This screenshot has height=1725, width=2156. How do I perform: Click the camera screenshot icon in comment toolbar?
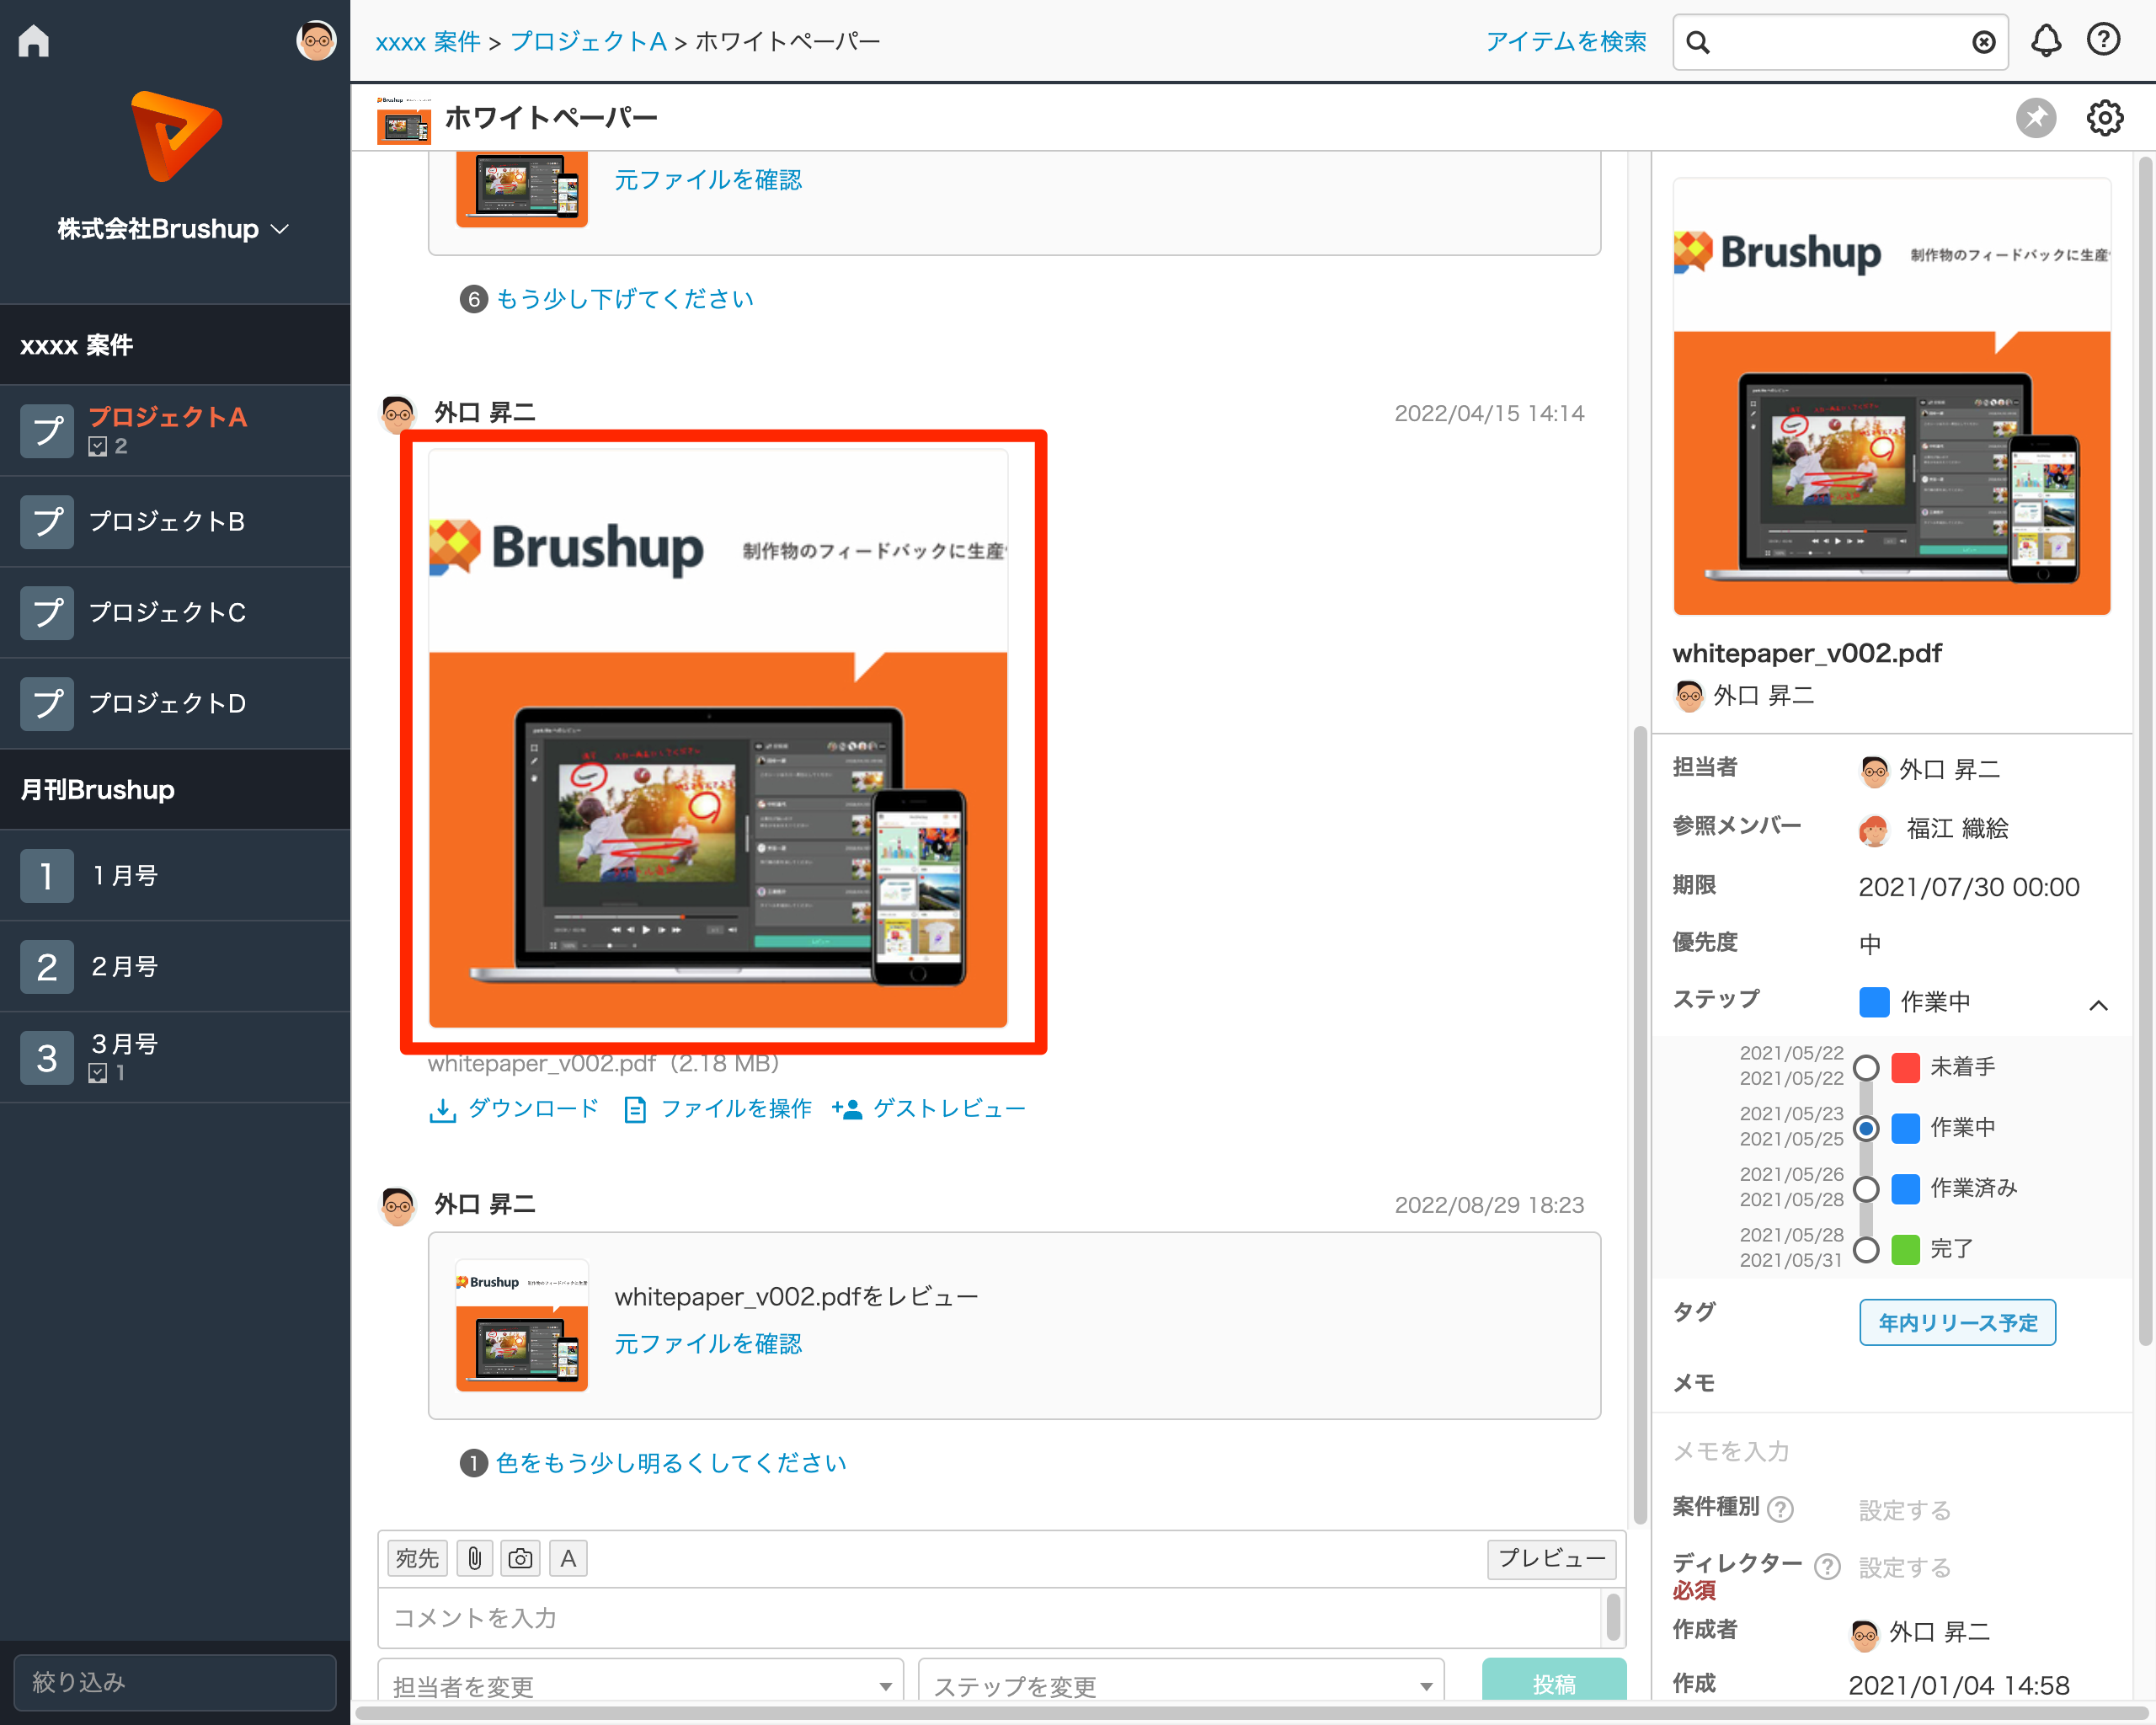point(520,1558)
